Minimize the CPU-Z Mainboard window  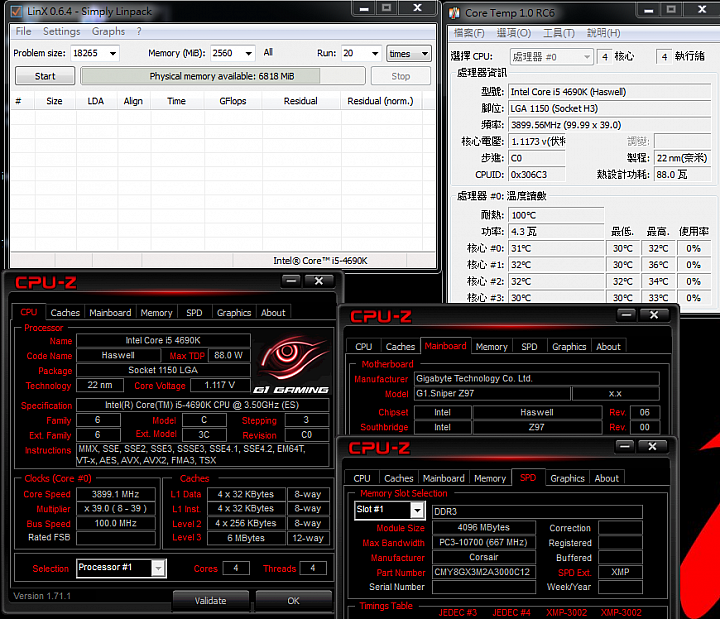coord(626,315)
